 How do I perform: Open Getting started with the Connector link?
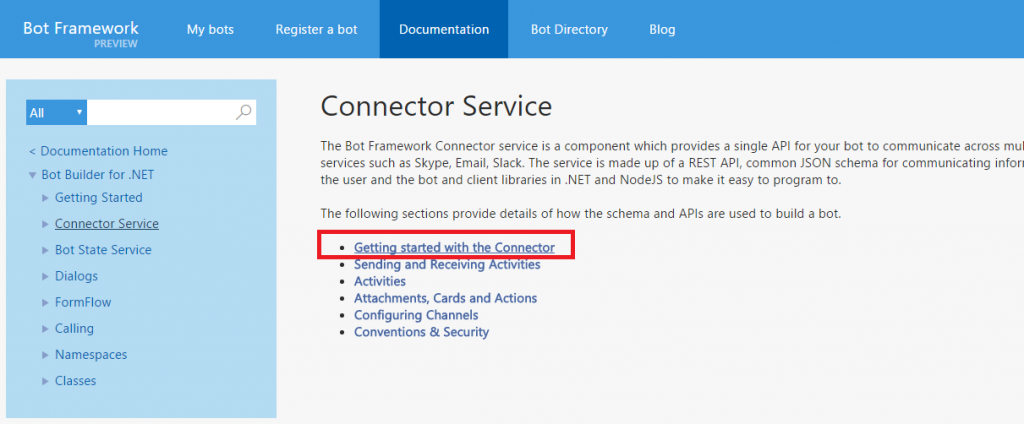[454, 248]
